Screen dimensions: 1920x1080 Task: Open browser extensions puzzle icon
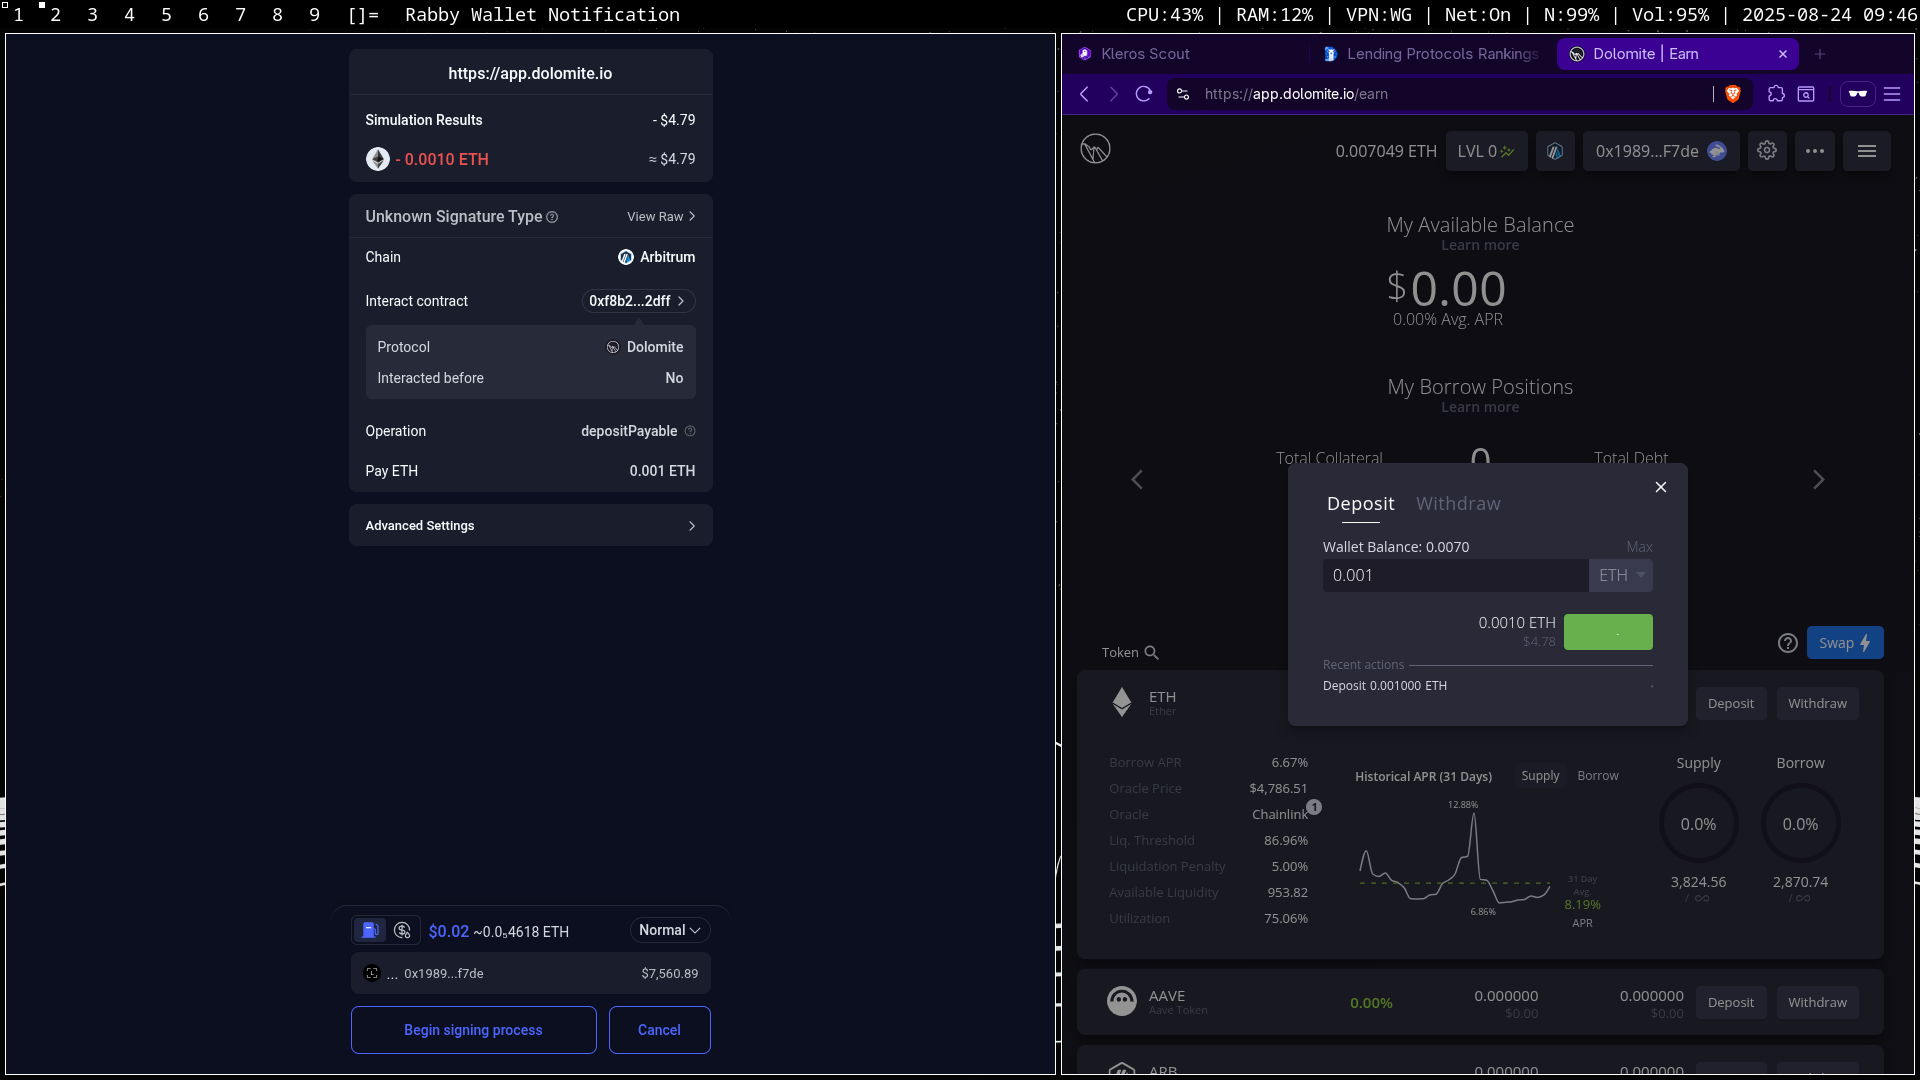tap(1776, 94)
